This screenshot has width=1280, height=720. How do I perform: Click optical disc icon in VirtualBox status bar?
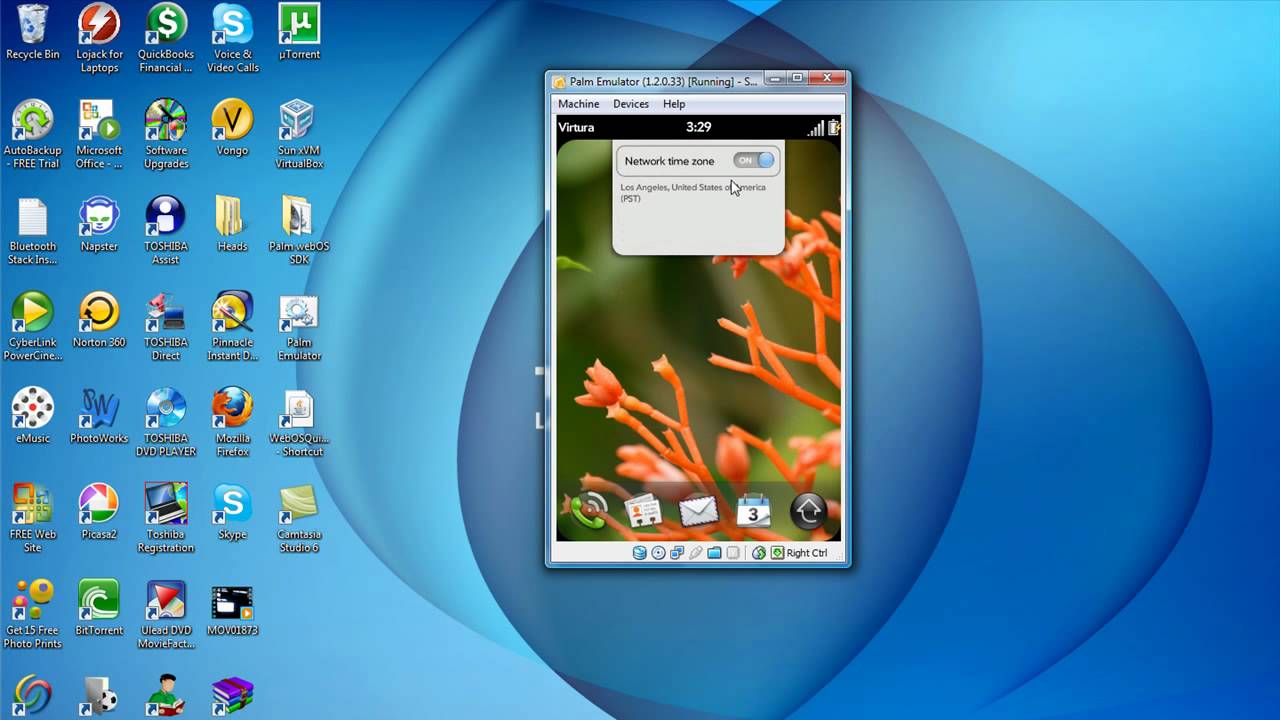point(658,553)
